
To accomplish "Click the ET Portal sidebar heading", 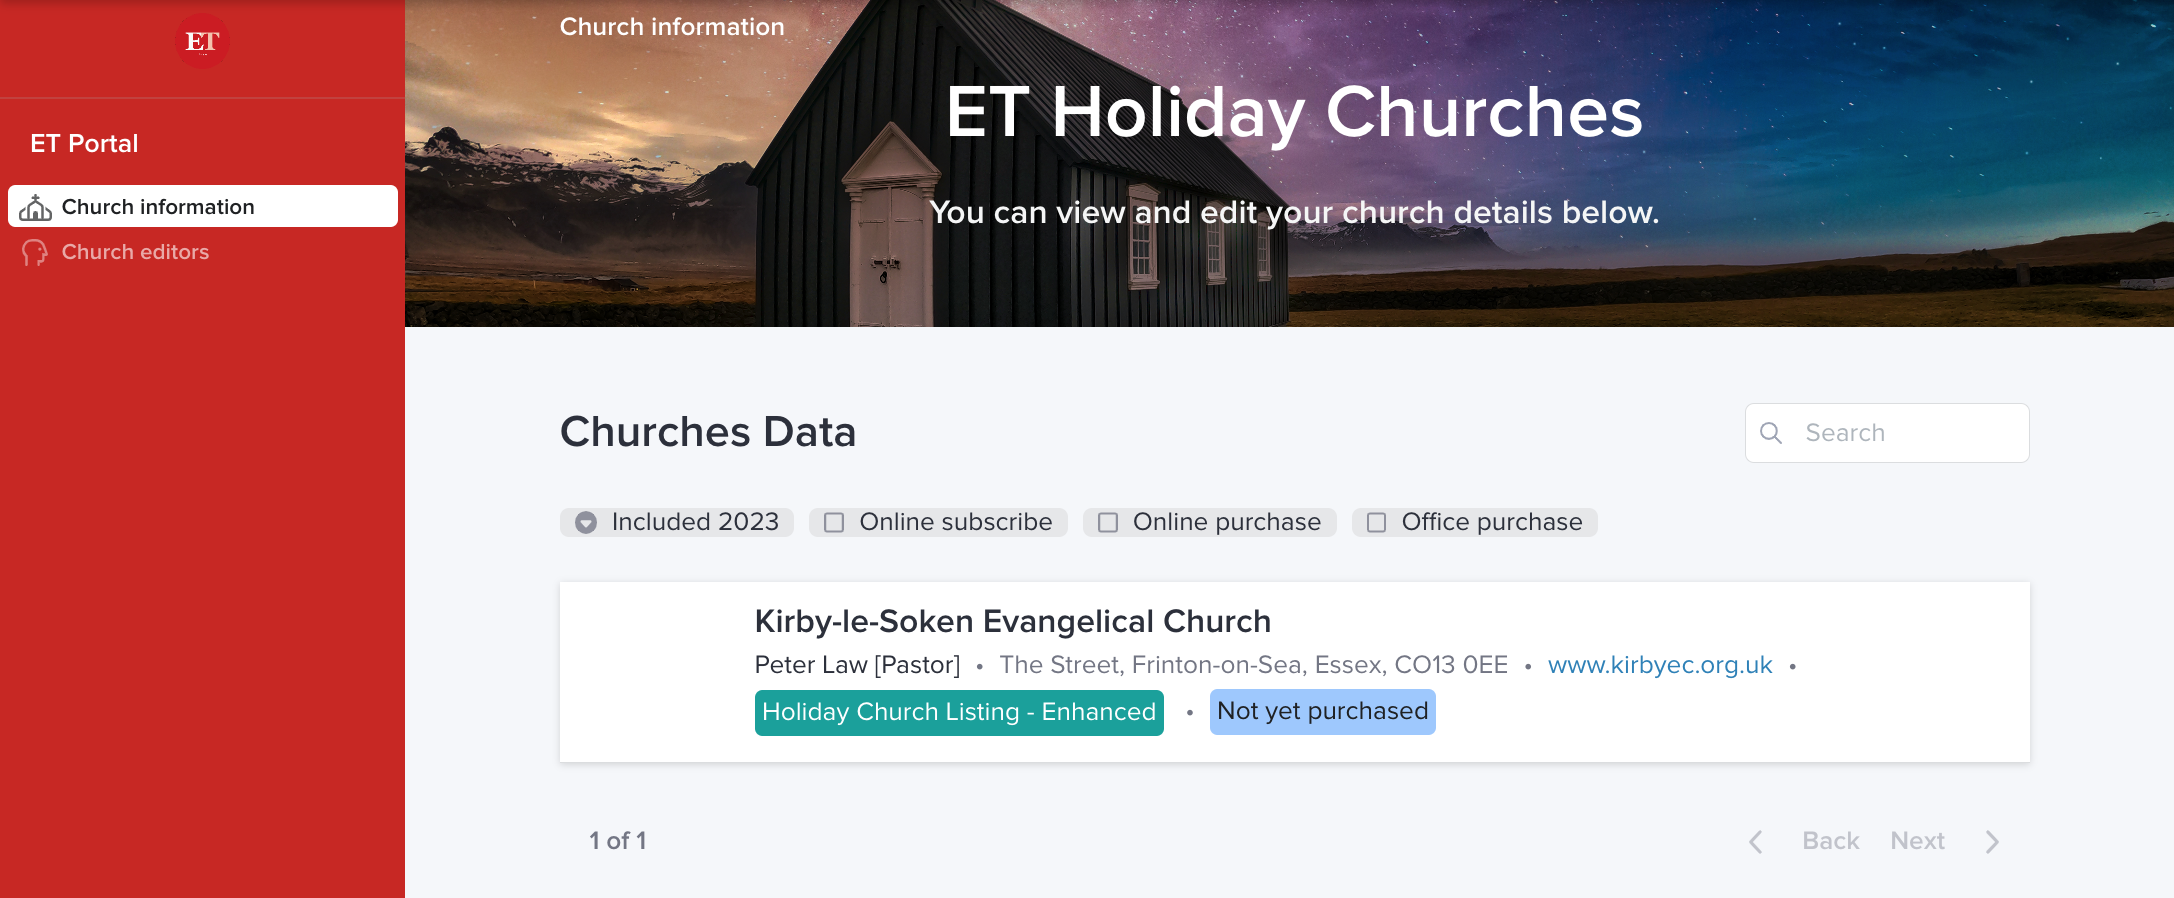I will [x=84, y=143].
